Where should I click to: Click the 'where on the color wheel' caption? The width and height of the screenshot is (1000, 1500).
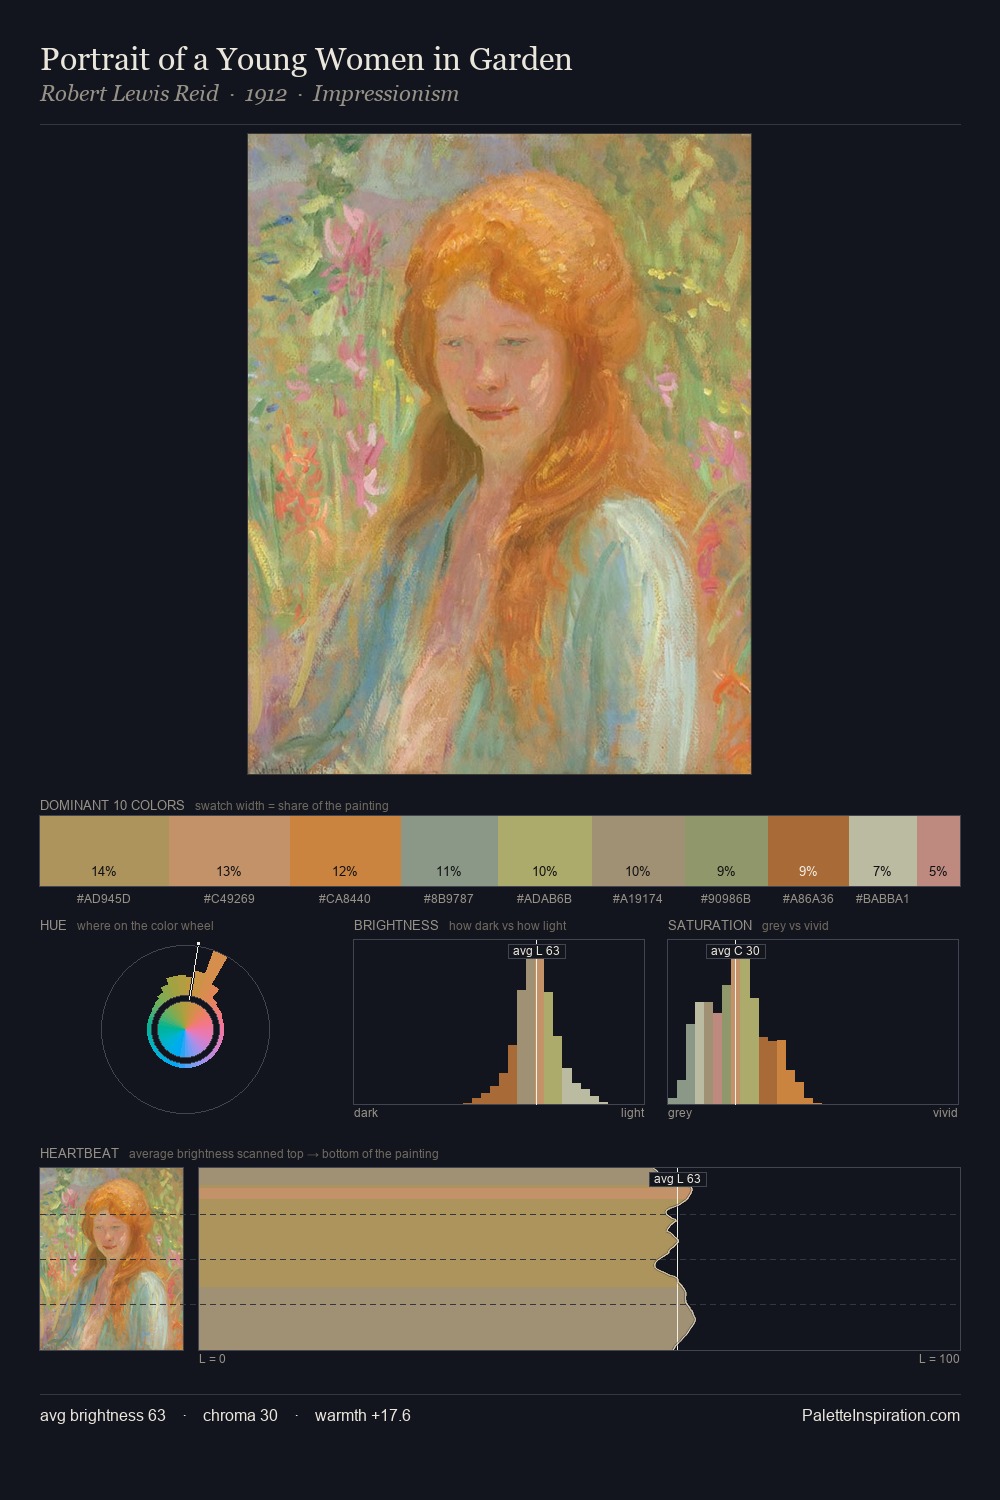[x=145, y=926]
